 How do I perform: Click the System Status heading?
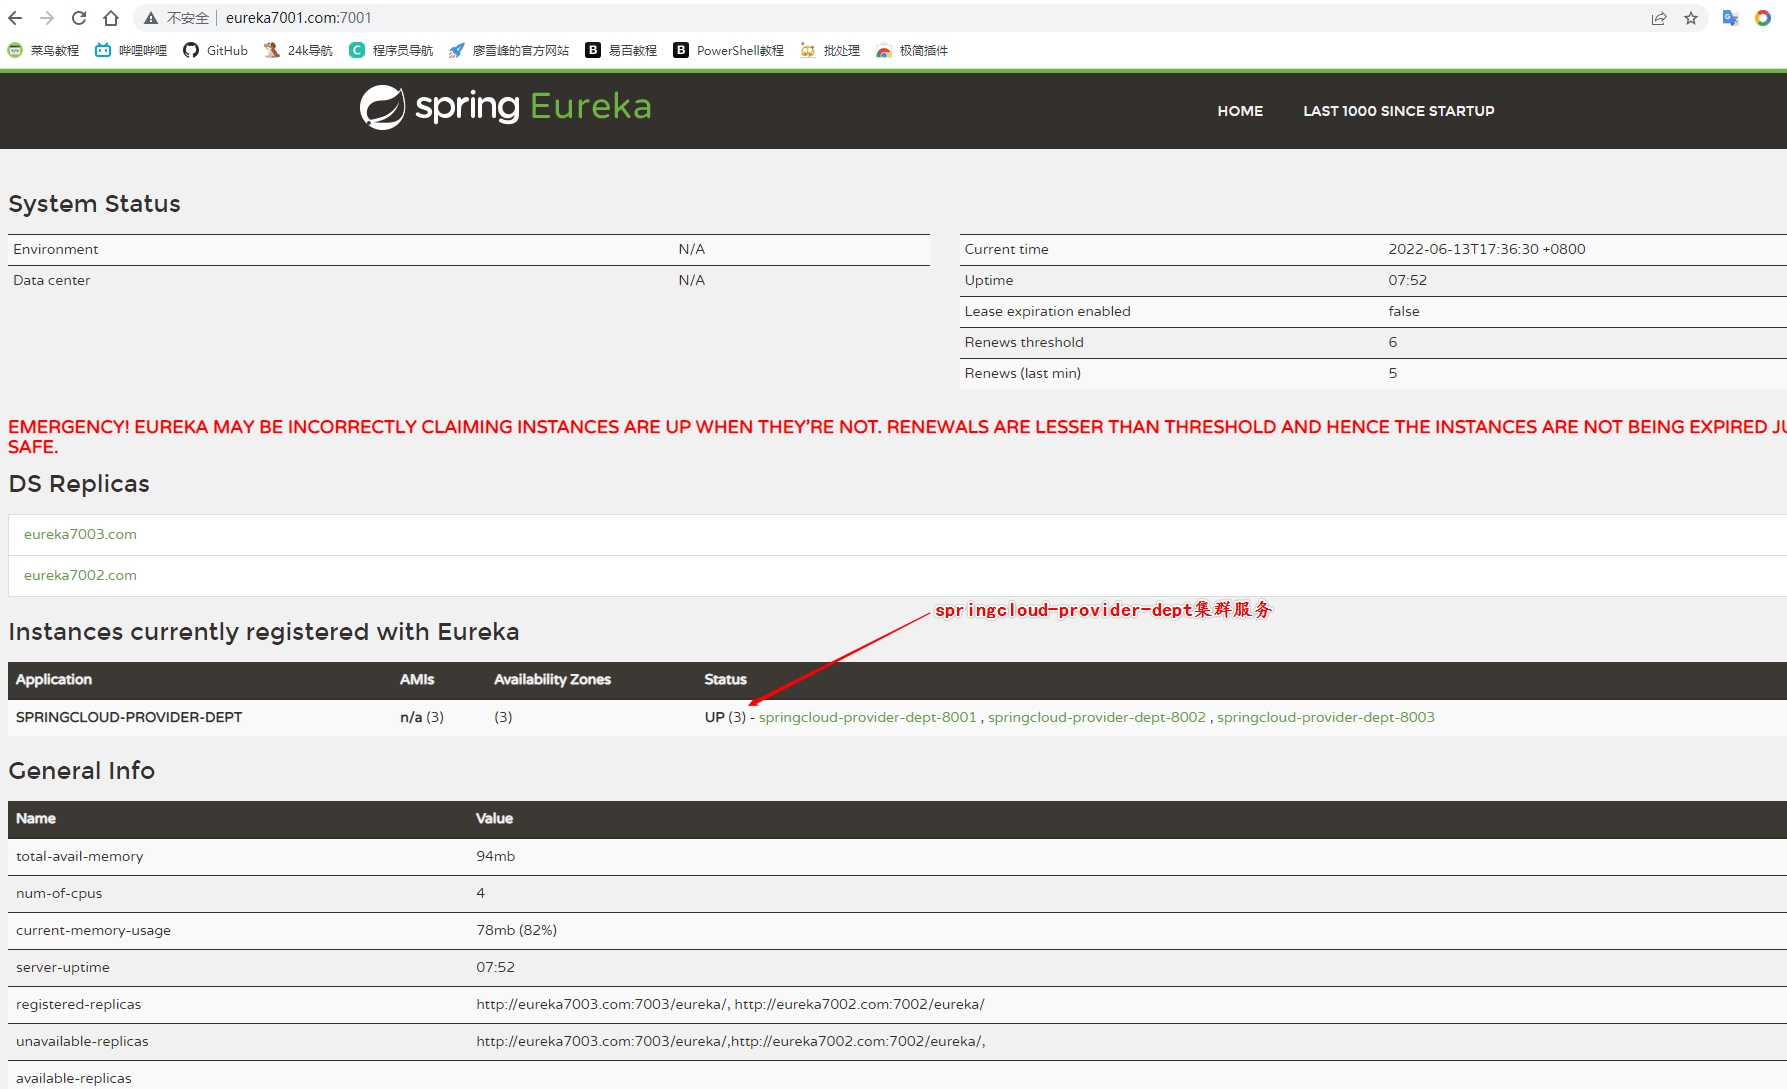(94, 204)
